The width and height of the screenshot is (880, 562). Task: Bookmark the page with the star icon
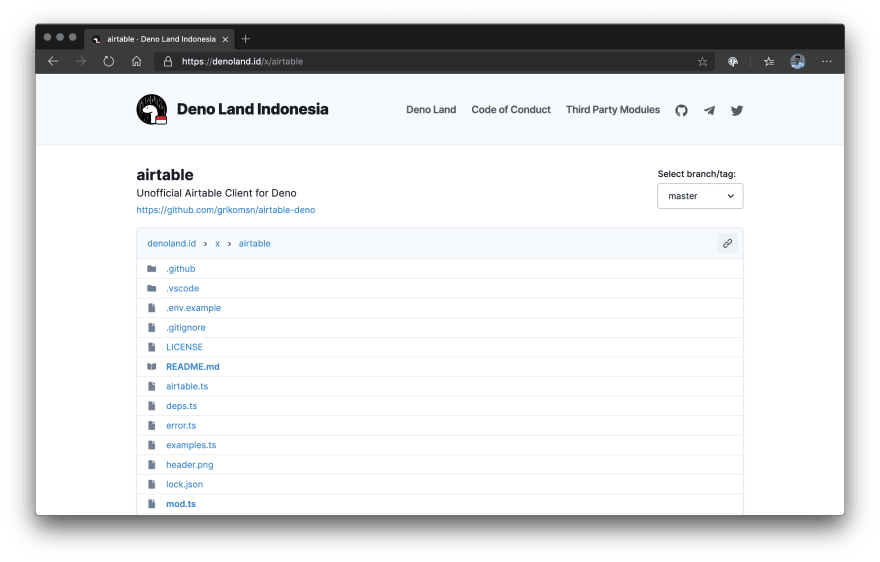(x=703, y=62)
